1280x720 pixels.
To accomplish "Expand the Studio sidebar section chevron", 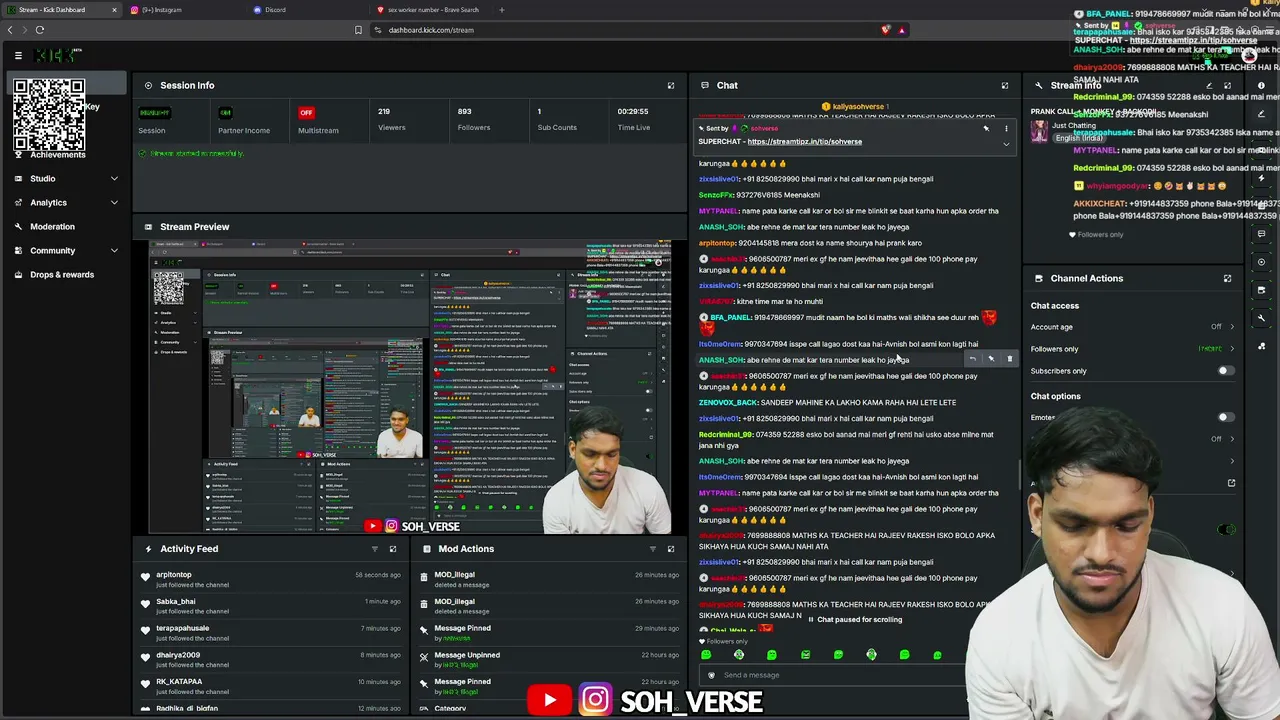I will click(x=114, y=179).
